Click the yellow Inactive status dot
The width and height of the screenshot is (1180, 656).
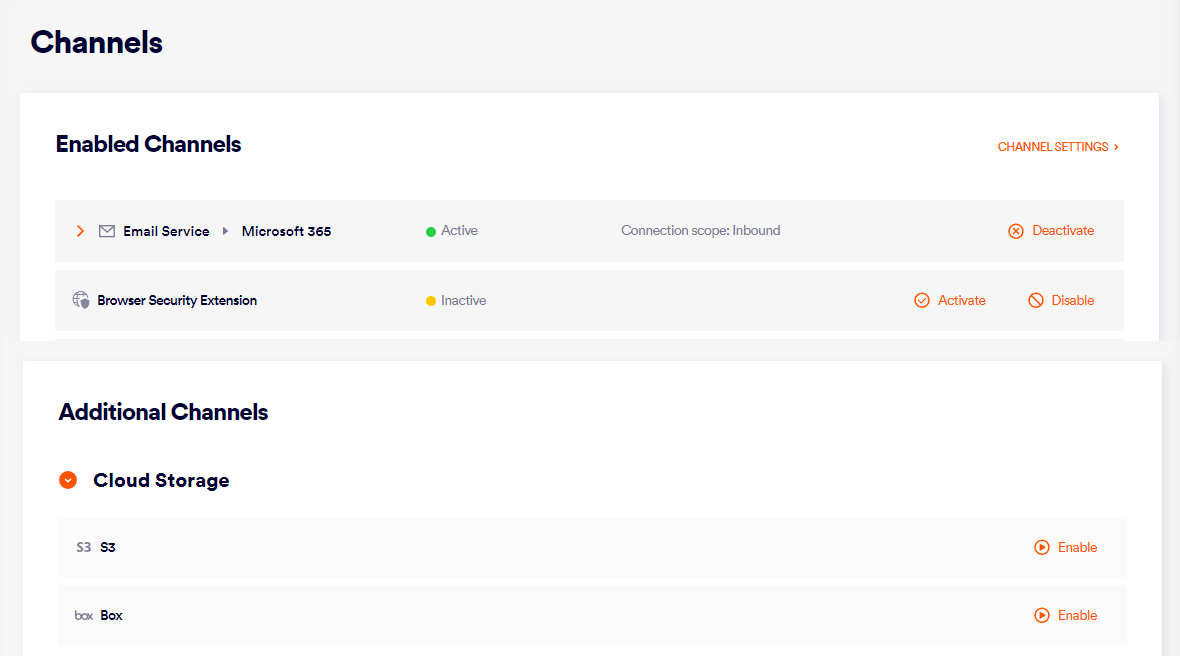coord(431,301)
